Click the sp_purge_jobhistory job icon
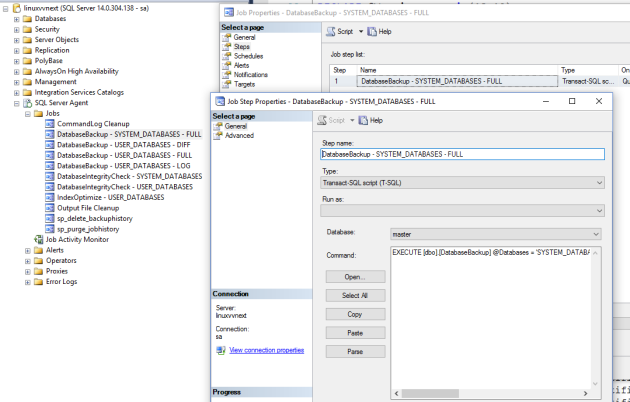 point(50,229)
